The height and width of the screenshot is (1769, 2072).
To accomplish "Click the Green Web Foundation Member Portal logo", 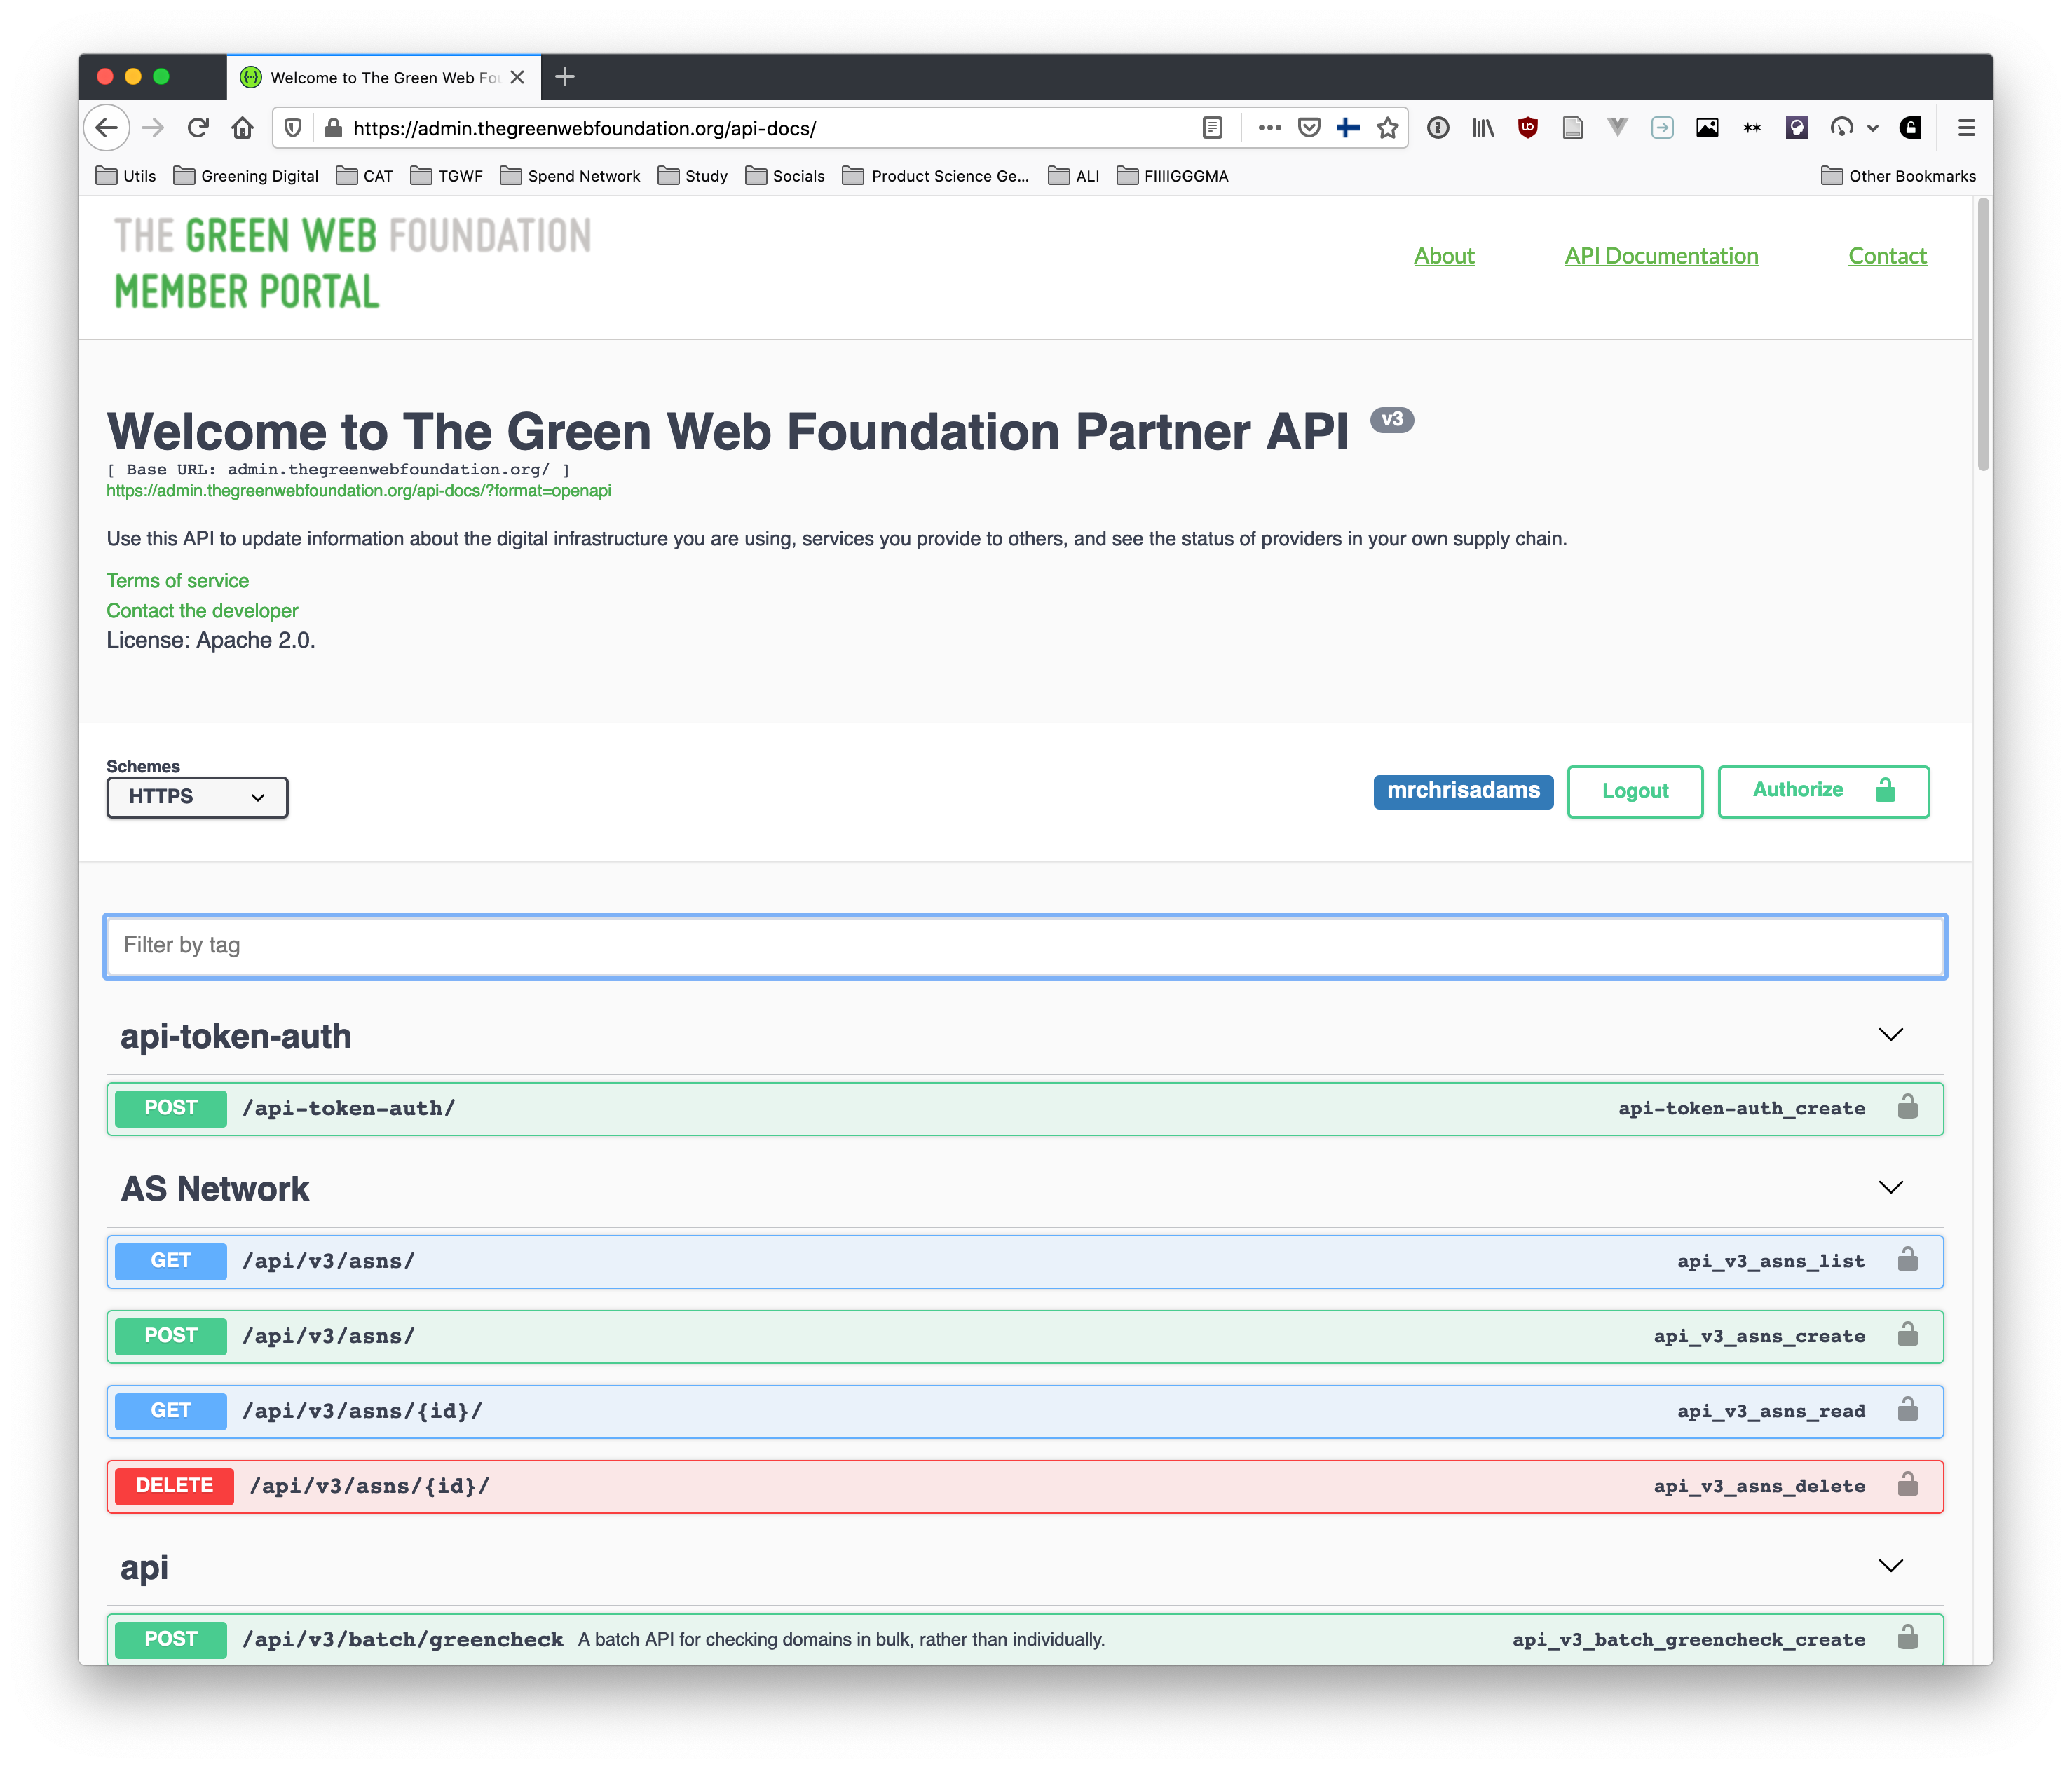I will click(352, 263).
